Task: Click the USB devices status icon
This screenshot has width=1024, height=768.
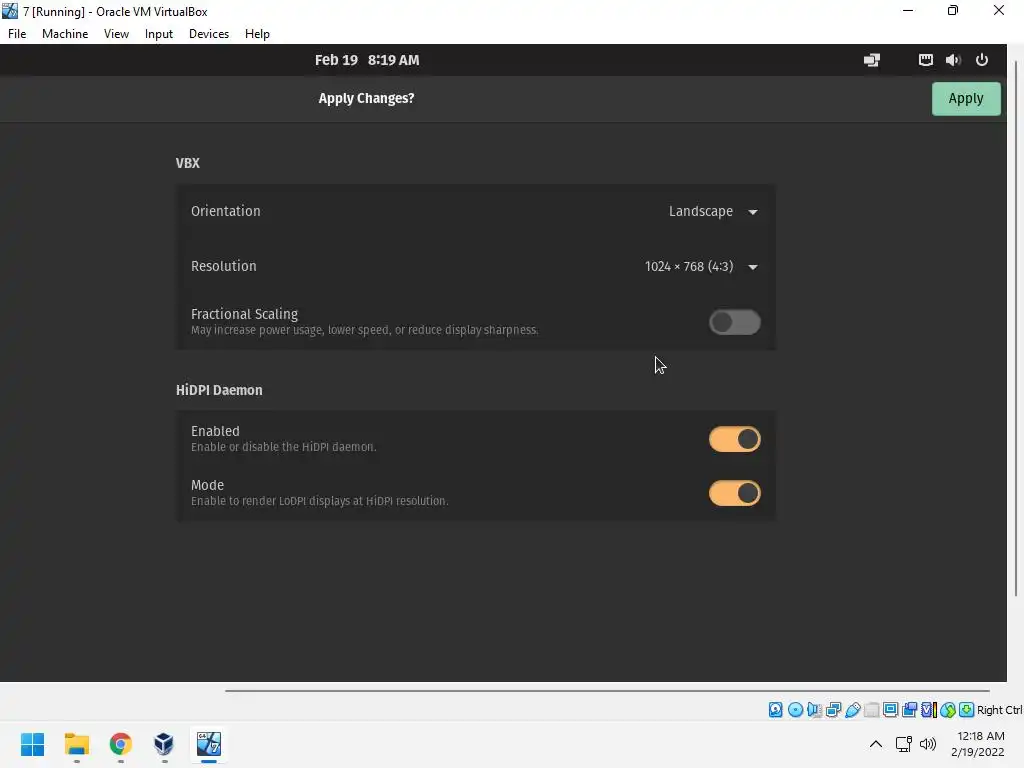Action: pyautogui.click(x=852, y=710)
